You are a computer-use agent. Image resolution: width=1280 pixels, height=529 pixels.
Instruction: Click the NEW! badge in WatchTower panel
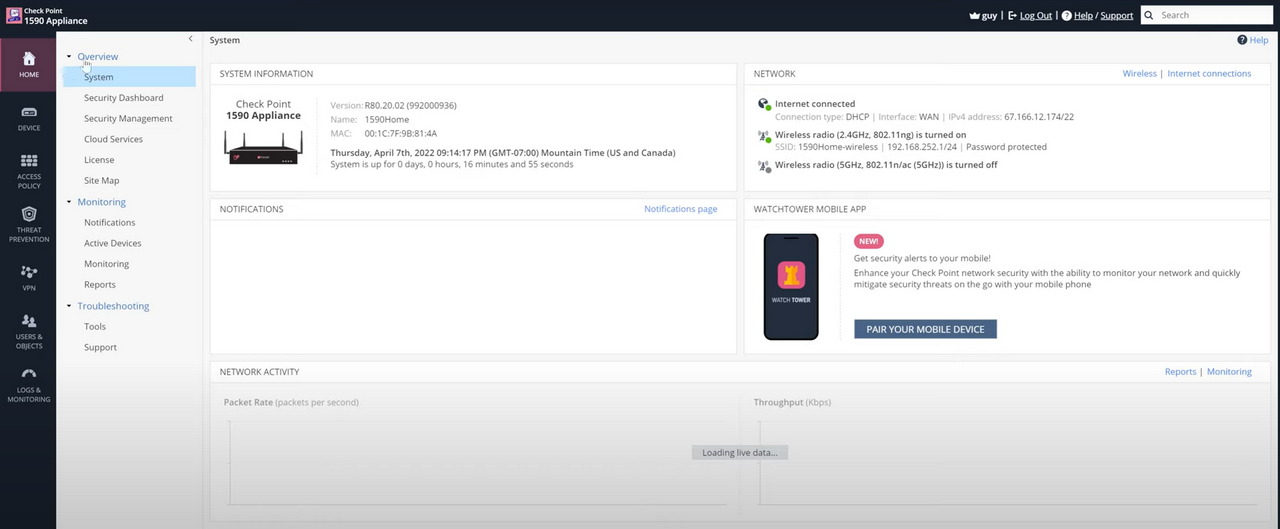point(869,241)
